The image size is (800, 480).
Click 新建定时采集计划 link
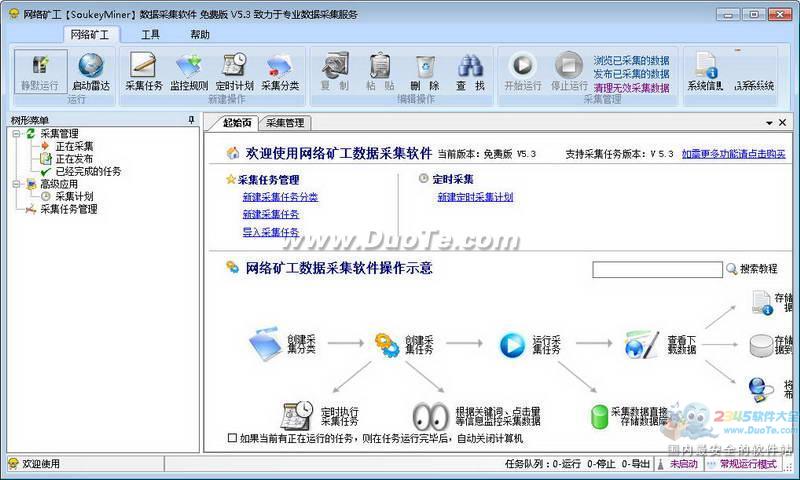(x=475, y=197)
